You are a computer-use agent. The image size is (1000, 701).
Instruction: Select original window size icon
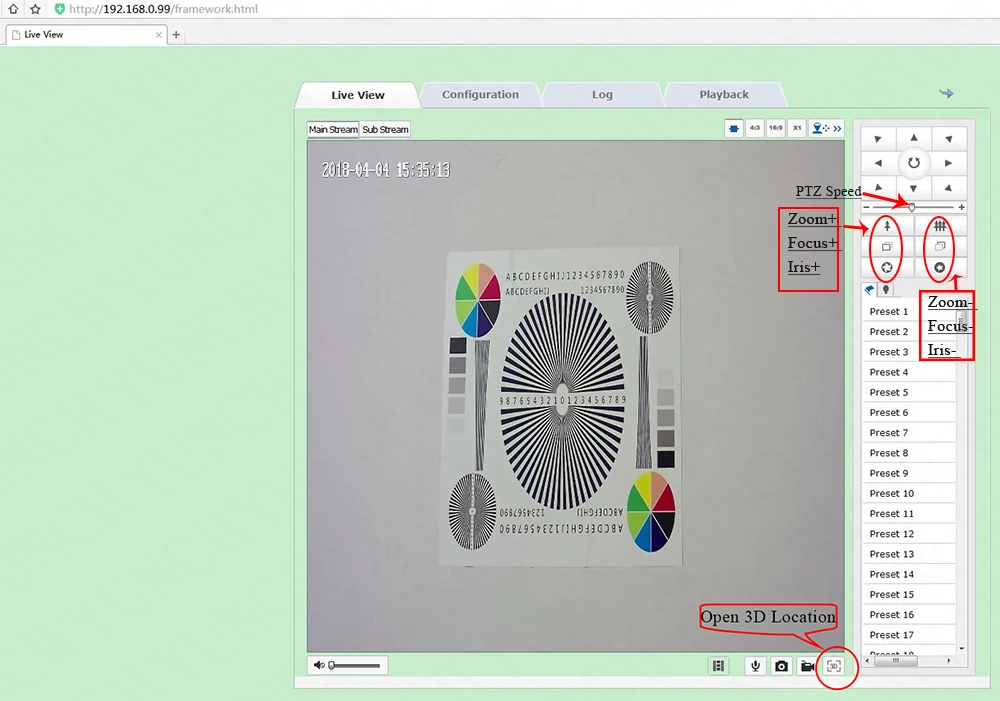point(734,129)
